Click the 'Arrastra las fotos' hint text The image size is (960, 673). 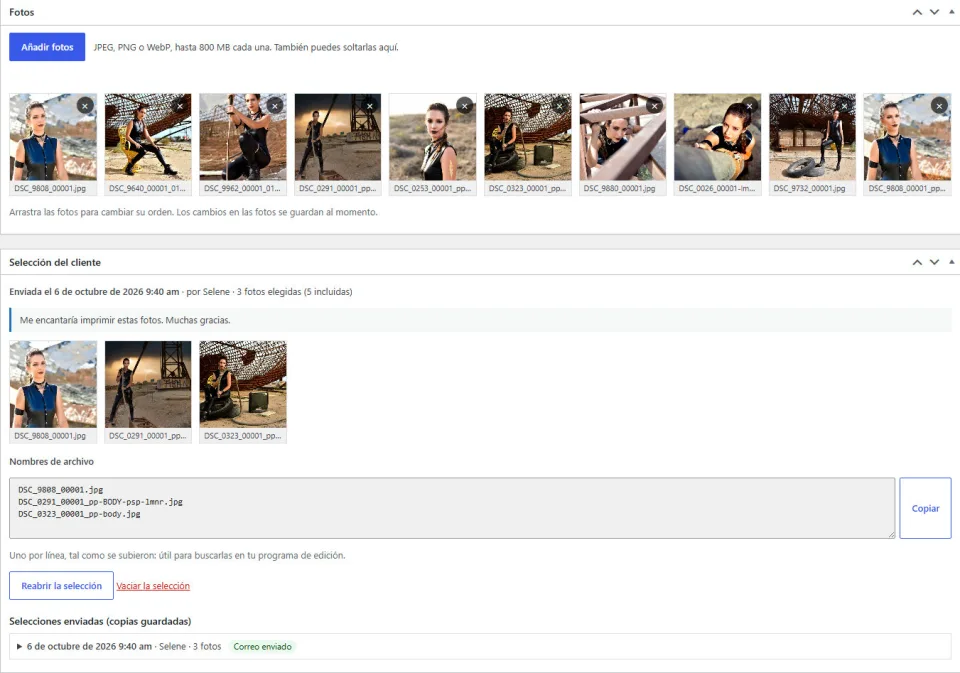tap(193, 212)
